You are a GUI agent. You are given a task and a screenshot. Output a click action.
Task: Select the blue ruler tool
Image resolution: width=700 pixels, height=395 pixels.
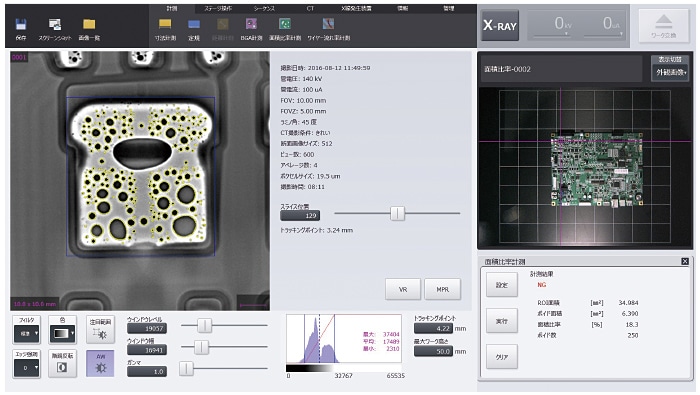click(x=194, y=24)
